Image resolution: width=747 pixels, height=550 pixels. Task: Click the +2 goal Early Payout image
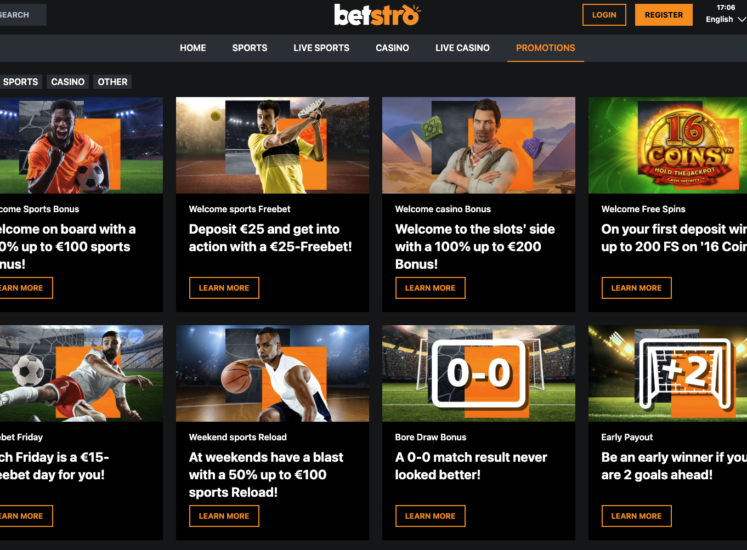667,373
